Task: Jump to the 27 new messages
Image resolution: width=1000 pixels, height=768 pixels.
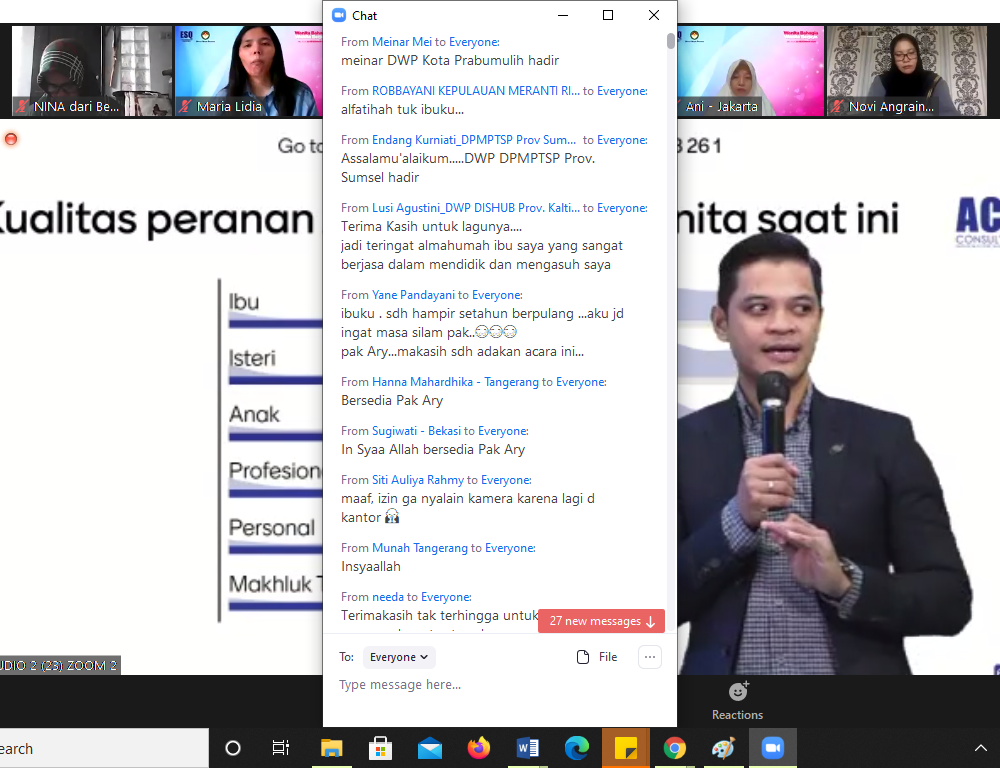Action: [601, 621]
